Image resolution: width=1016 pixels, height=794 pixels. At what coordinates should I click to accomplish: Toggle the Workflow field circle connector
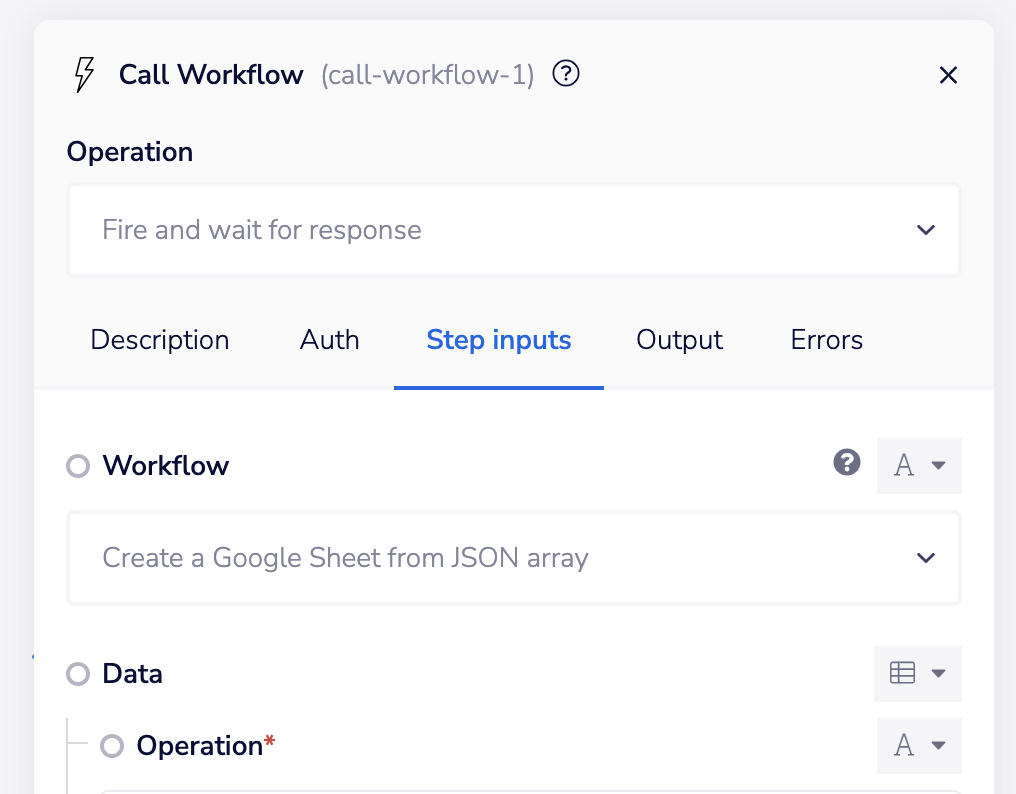coord(78,466)
